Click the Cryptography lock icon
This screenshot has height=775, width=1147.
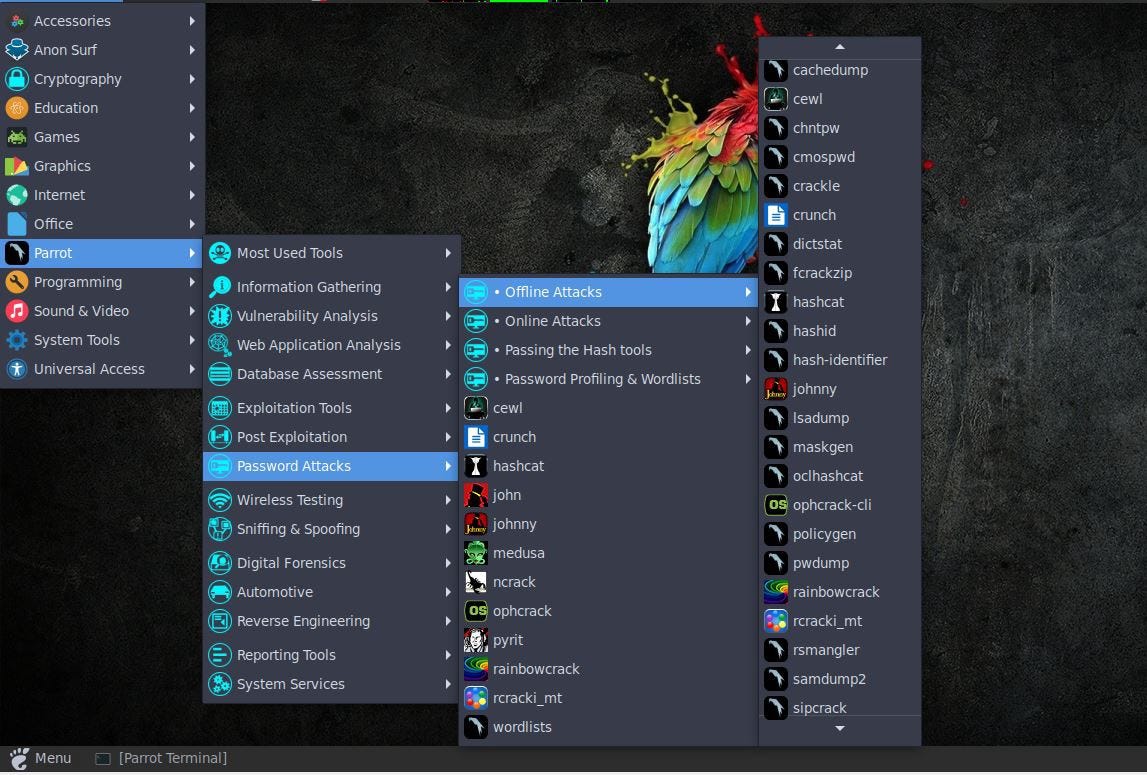(17, 79)
